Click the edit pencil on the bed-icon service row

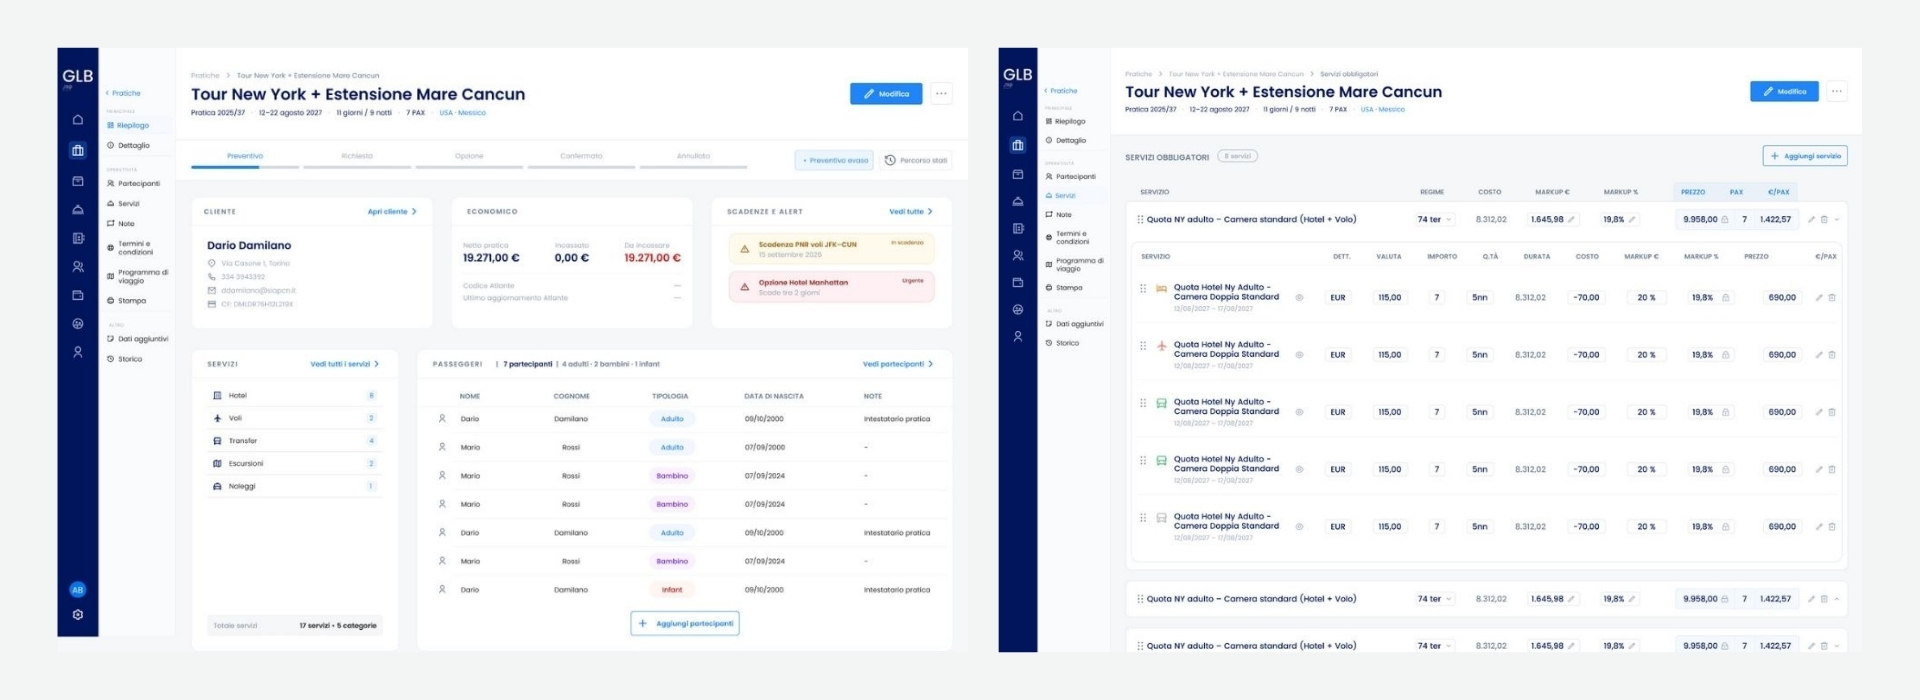[x=1819, y=298]
